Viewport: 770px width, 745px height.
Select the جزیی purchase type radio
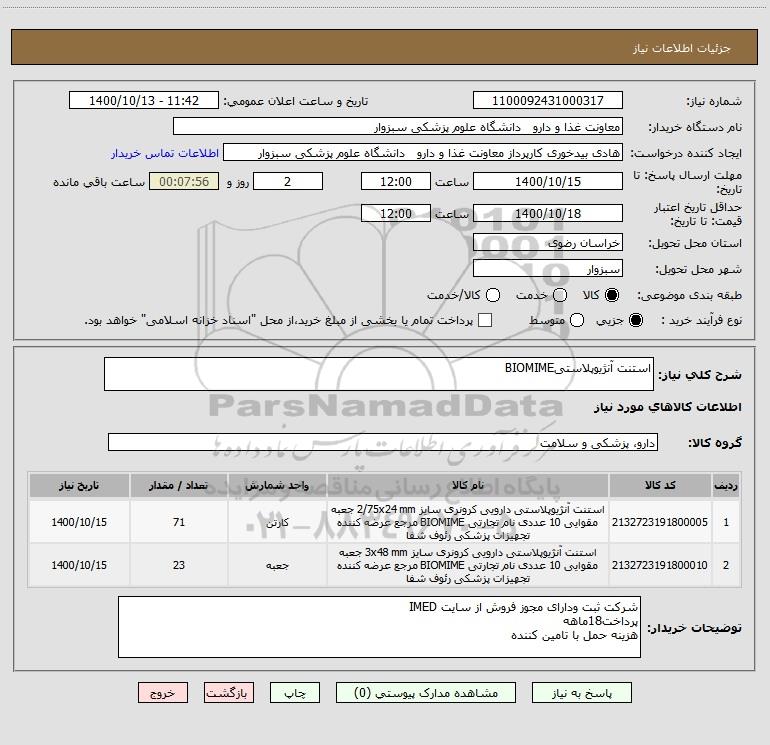tap(635, 320)
